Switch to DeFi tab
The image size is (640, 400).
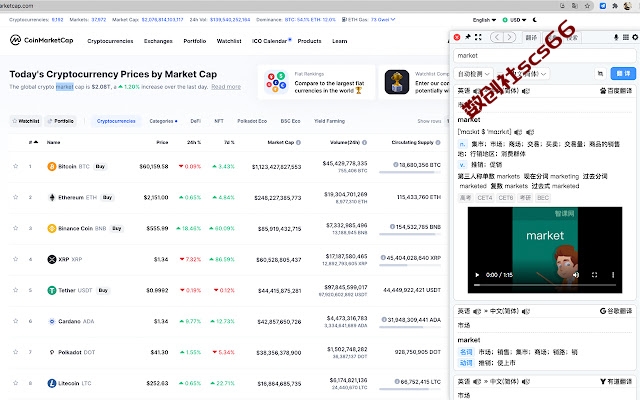point(196,121)
